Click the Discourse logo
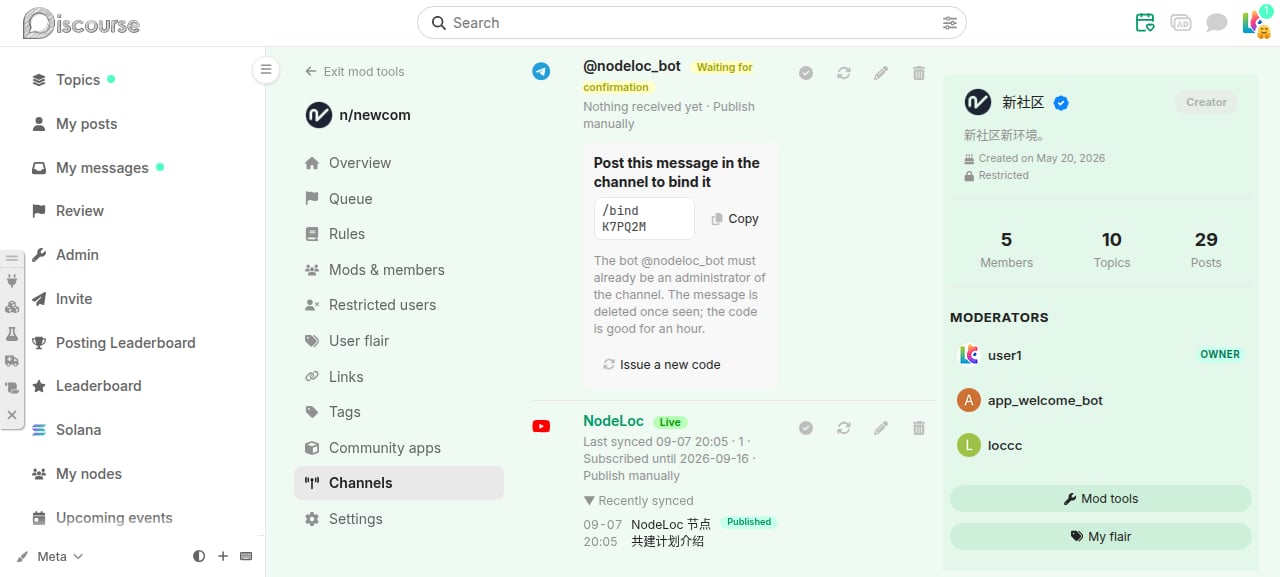 pyautogui.click(x=82, y=23)
